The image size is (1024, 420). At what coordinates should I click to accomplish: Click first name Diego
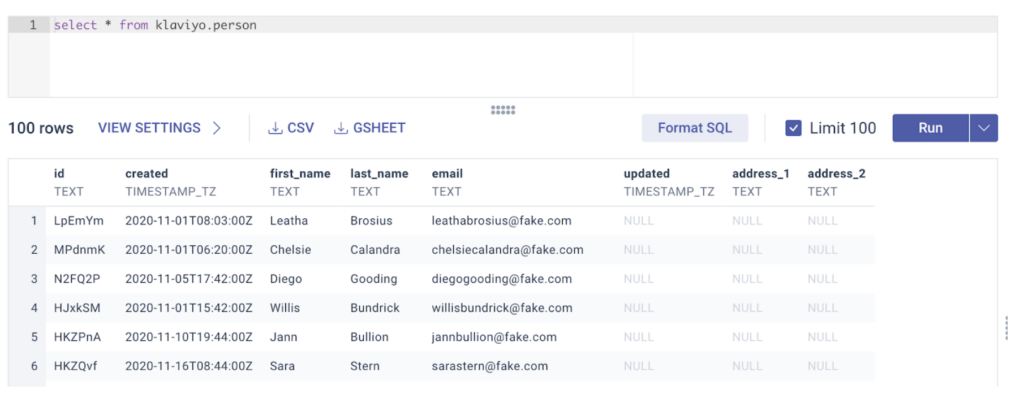coord(286,279)
